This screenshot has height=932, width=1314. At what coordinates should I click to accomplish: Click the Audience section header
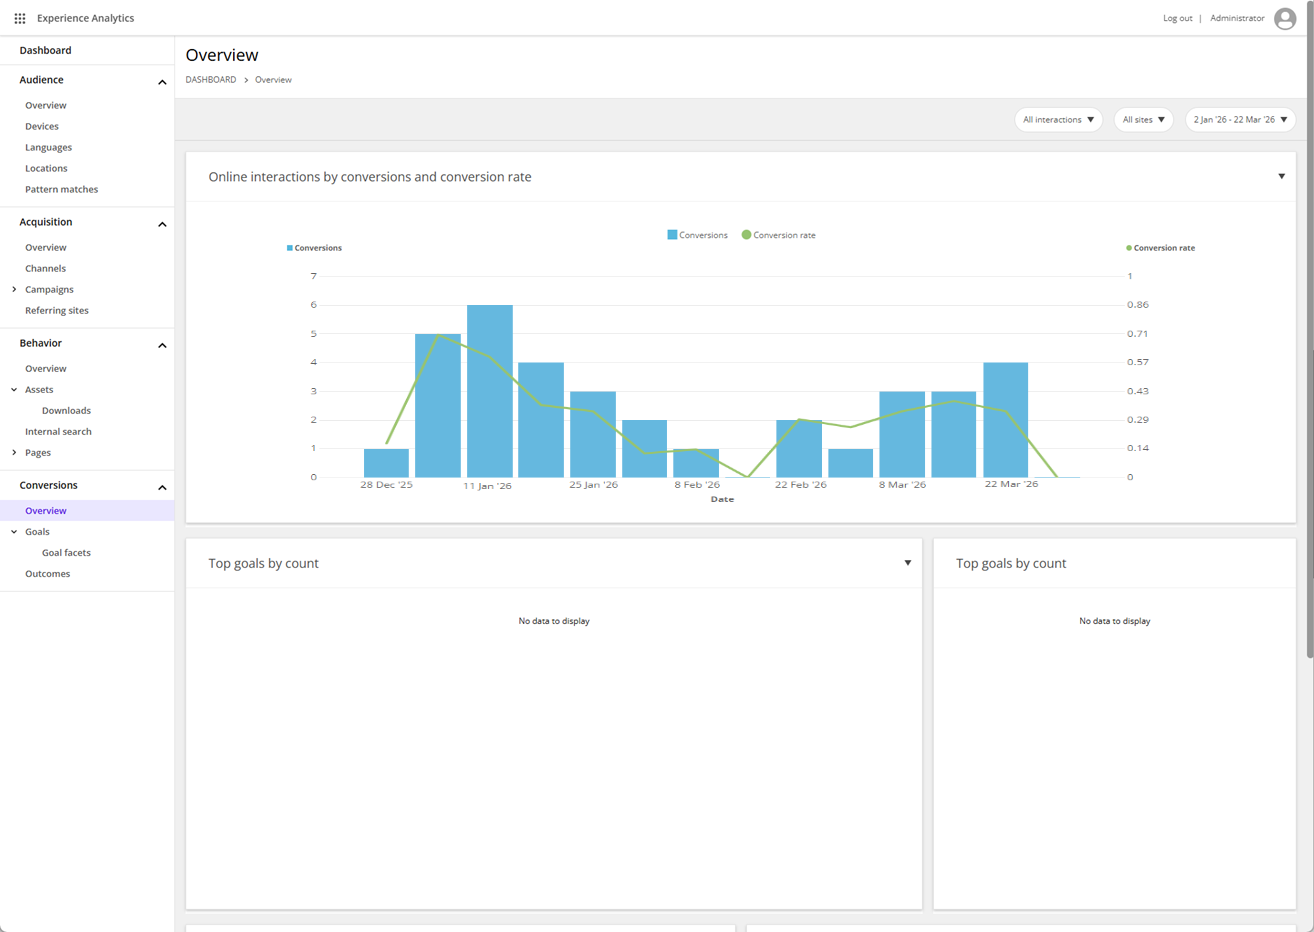click(41, 79)
